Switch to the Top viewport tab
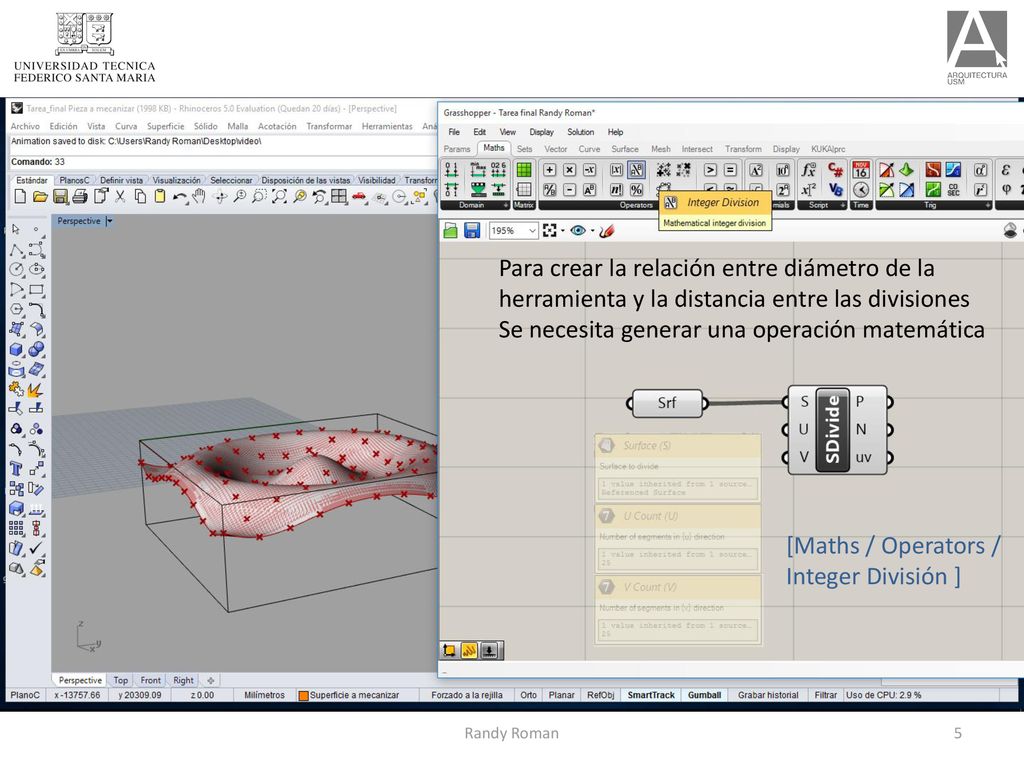Viewport: 1024px width, 768px height. point(121,680)
